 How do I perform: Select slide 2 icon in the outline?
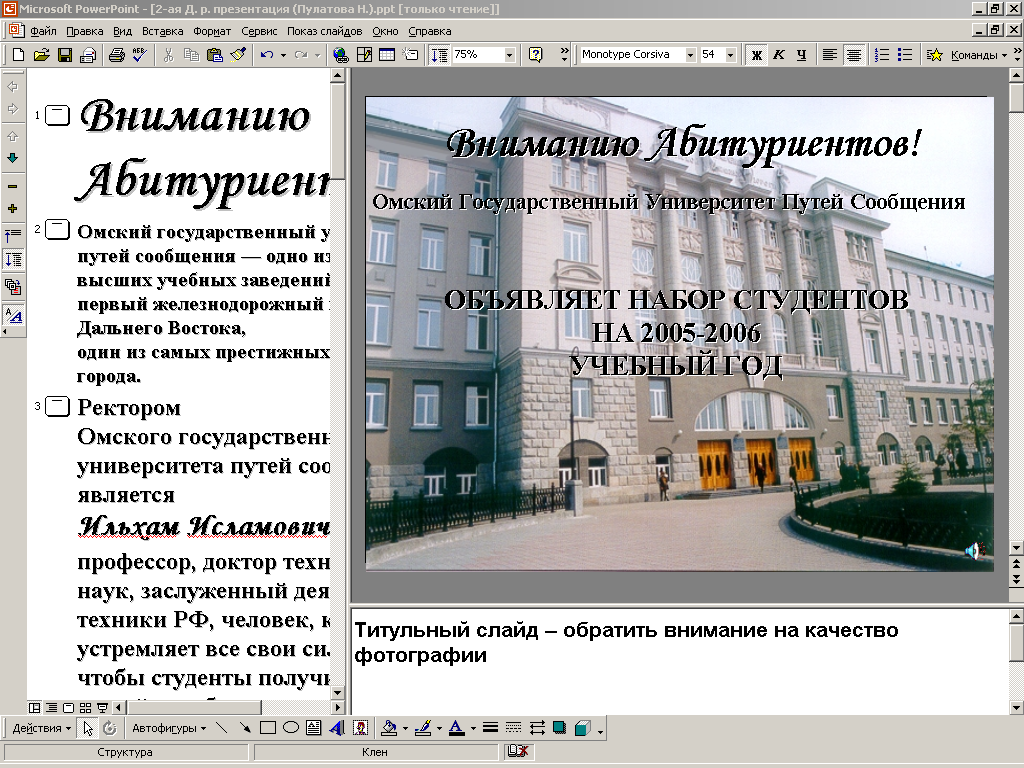tap(57, 230)
